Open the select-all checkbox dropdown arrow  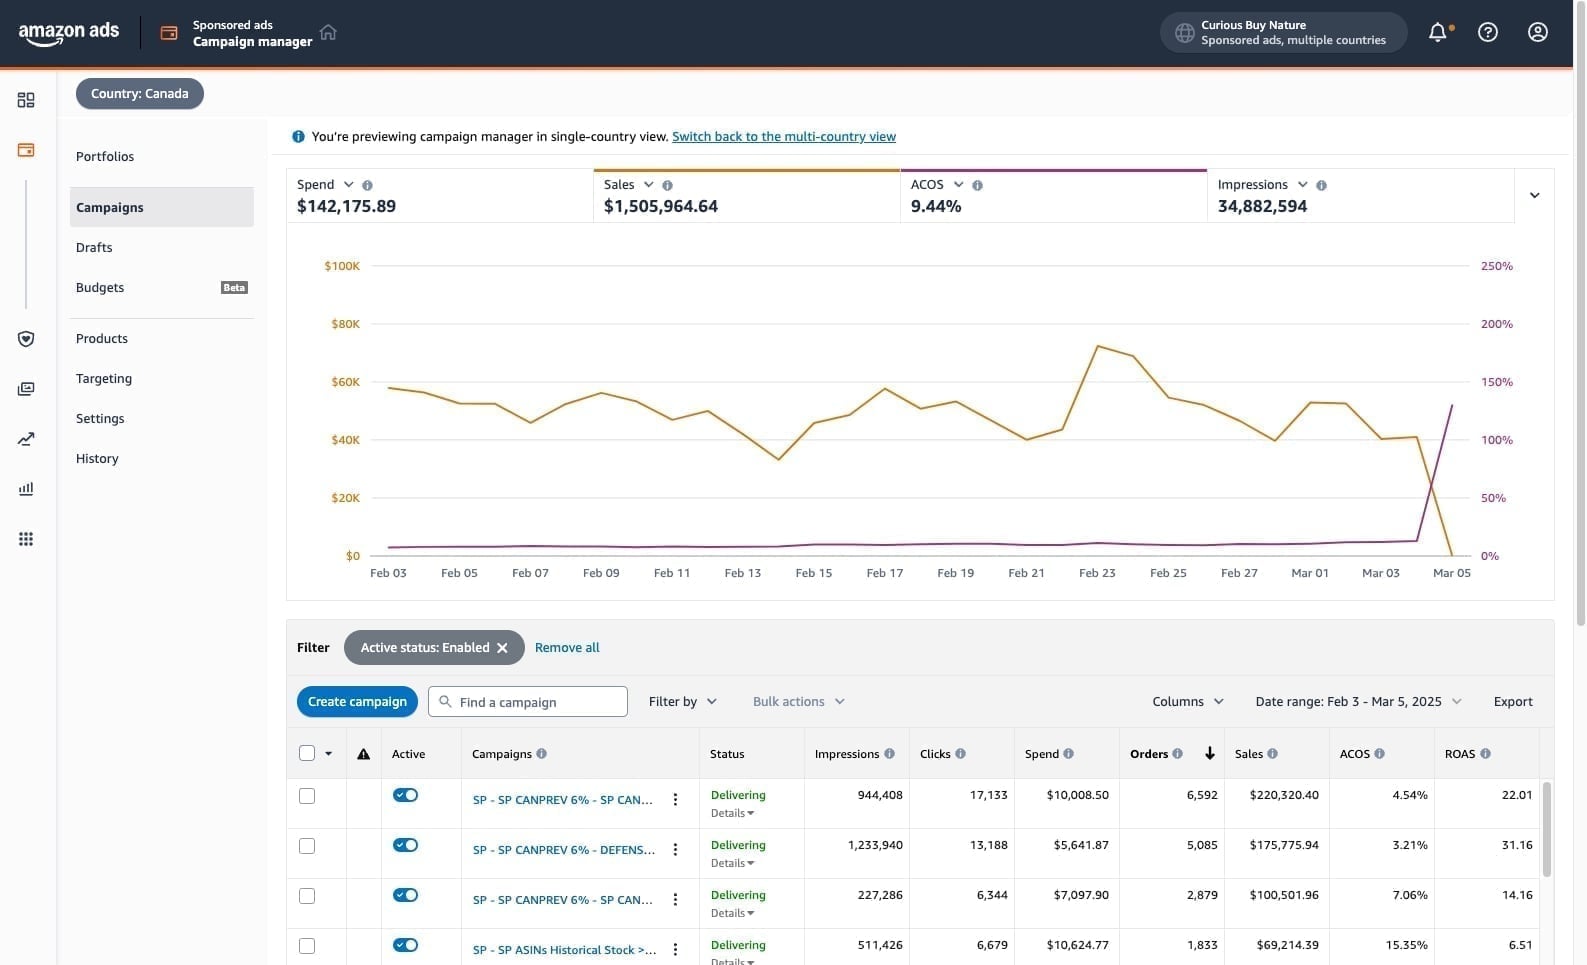[x=328, y=754]
